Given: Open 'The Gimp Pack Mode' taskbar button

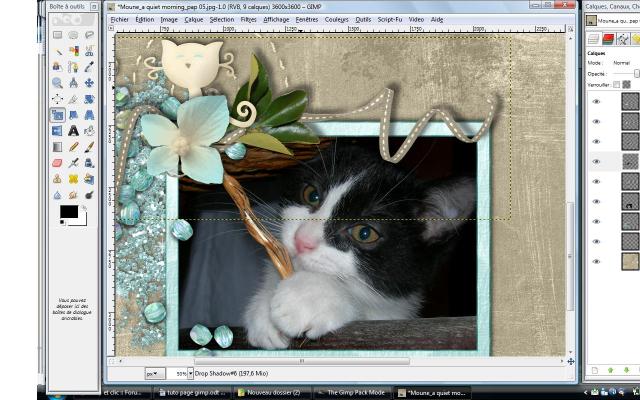Looking at the screenshot, I should tap(352, 393).
